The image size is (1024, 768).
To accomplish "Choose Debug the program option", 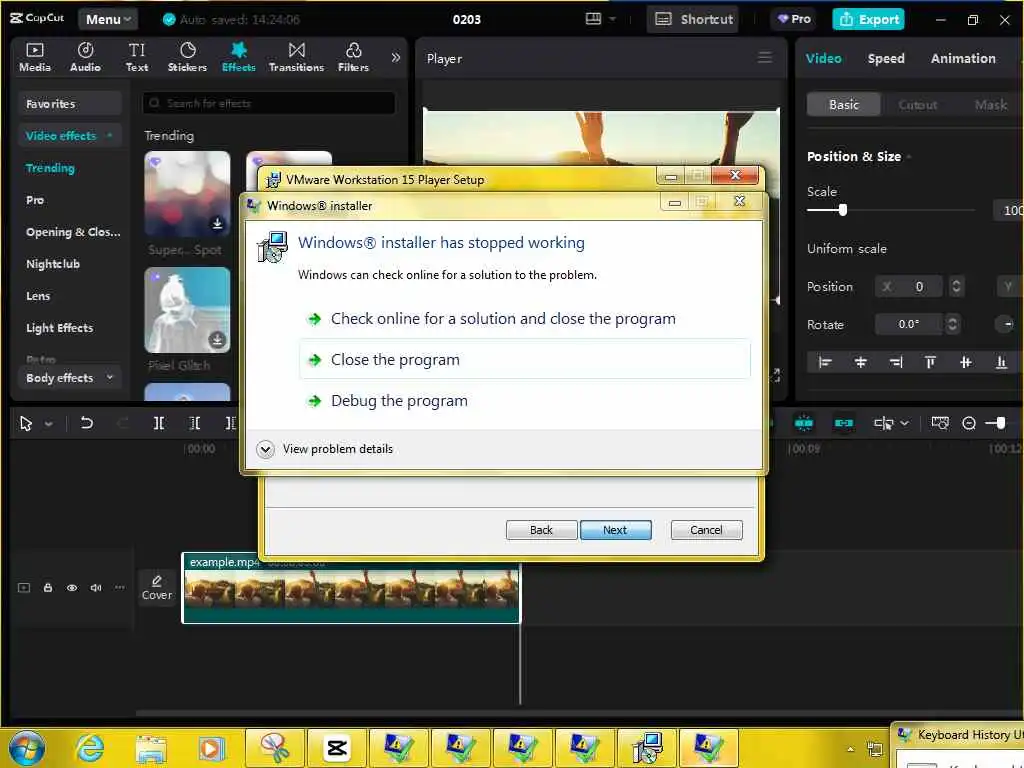I will tap(525, 401).
